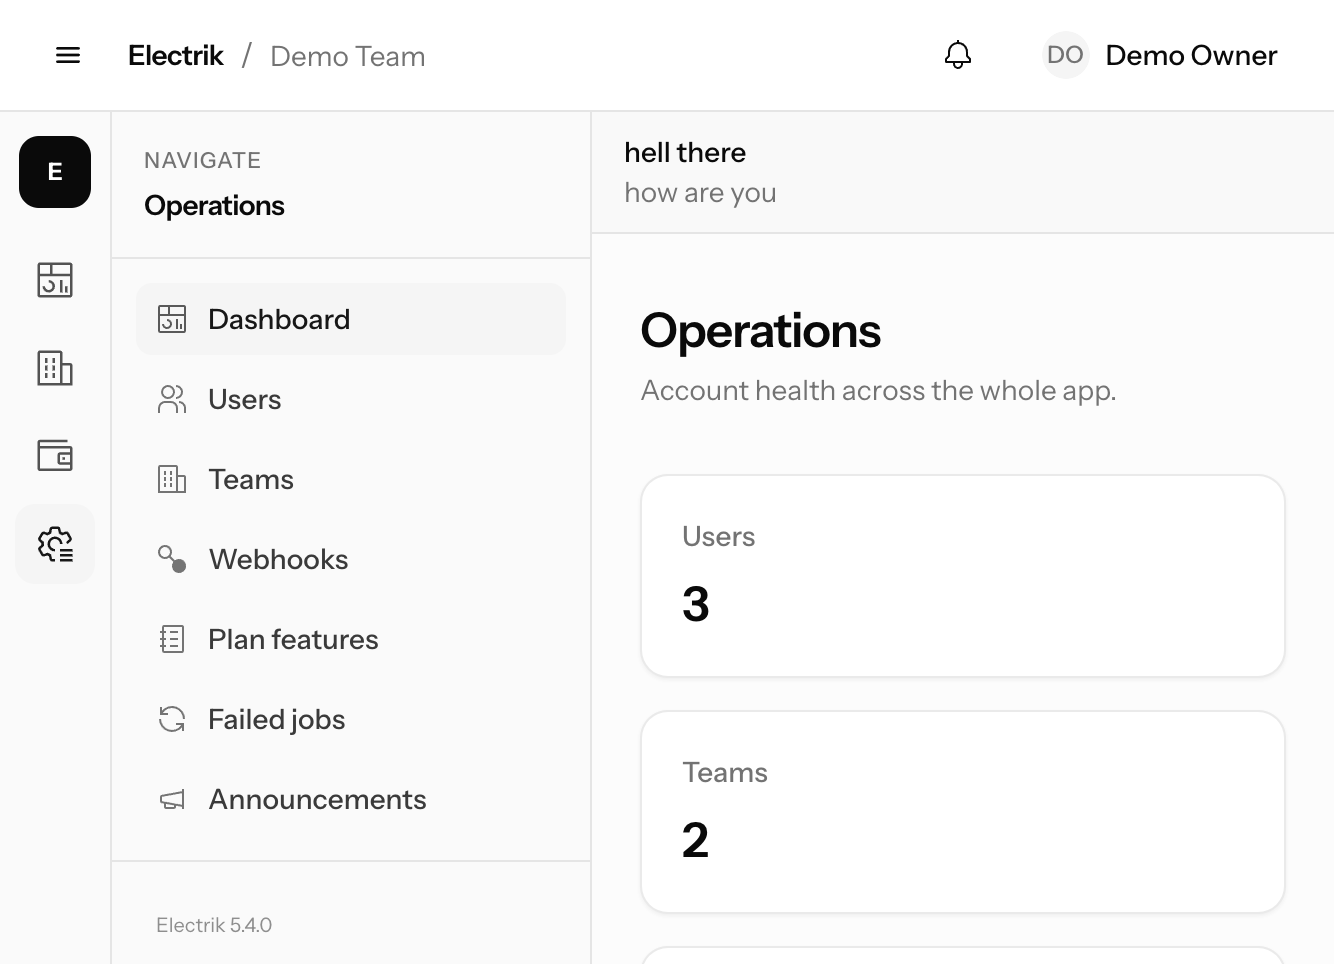Open the Demo Owner account menu

click(1160, 55)
